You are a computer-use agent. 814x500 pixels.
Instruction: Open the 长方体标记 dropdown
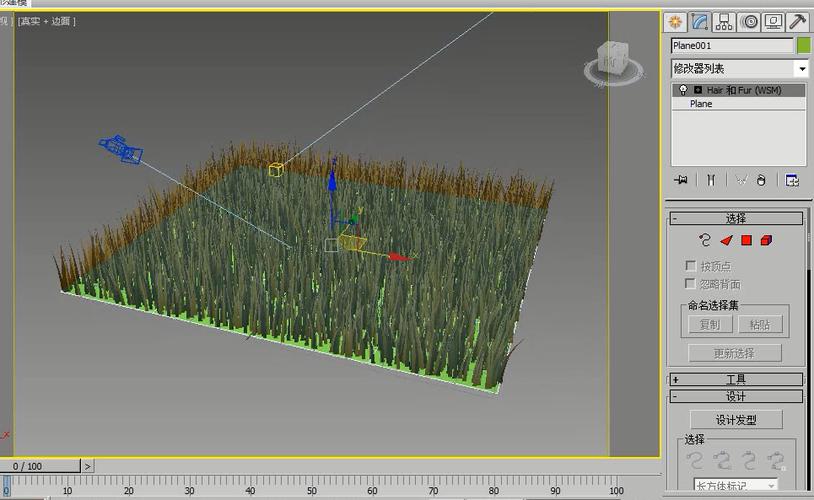click(736, 485)
